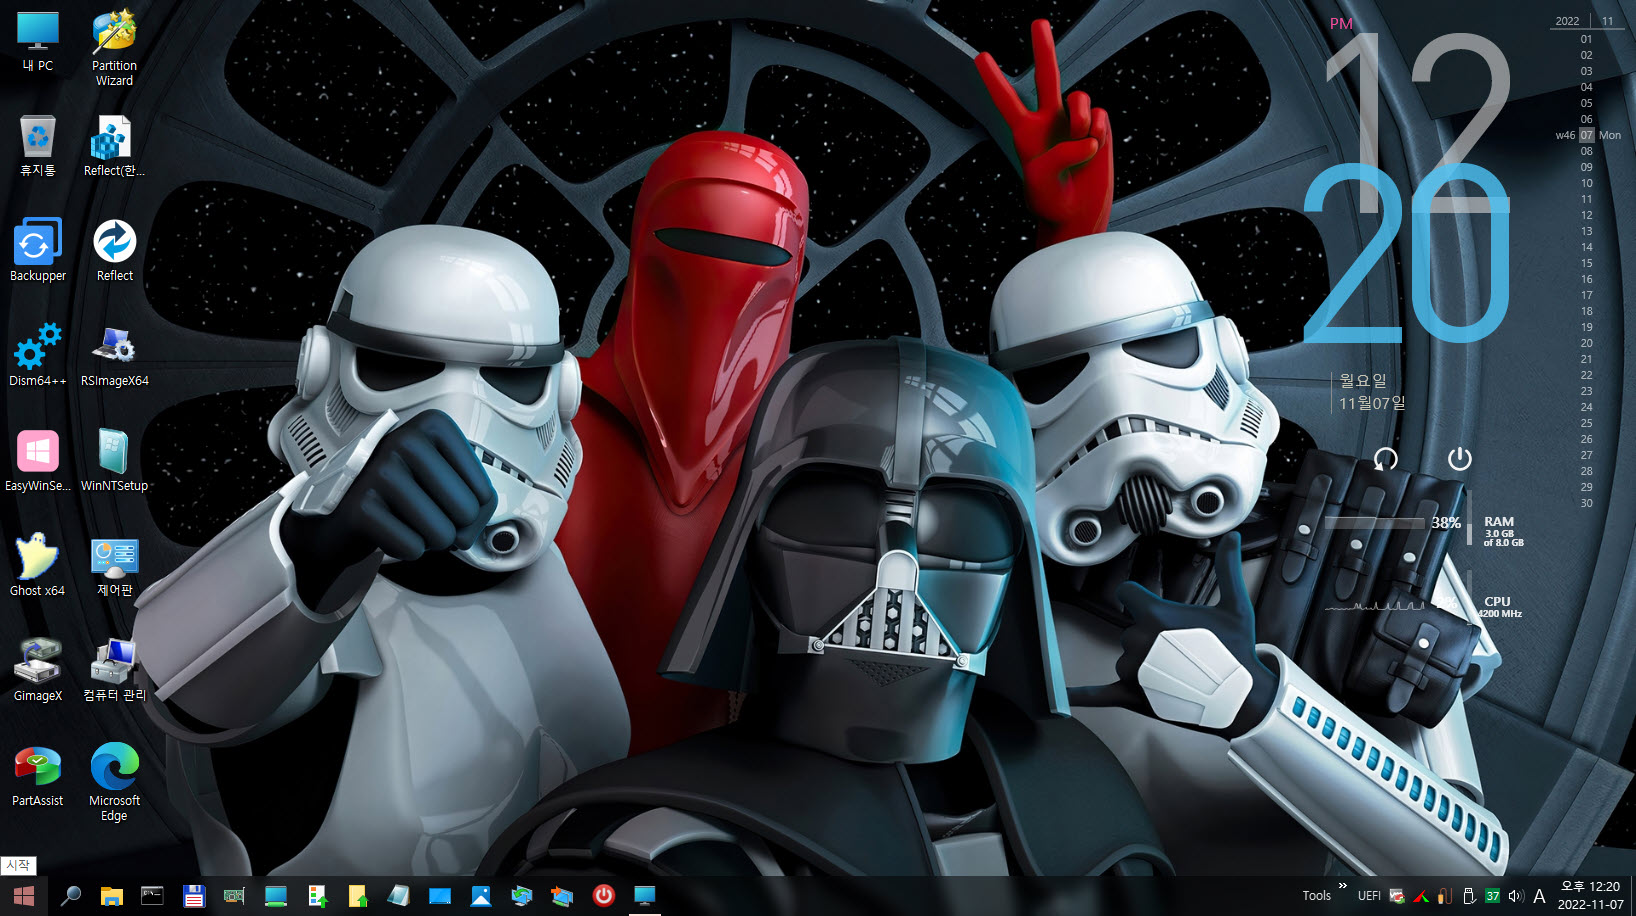This screenshot has height=916, width=1636.
Task: Open the Notepad-style taskbar icon
Action: click(398, 896)
